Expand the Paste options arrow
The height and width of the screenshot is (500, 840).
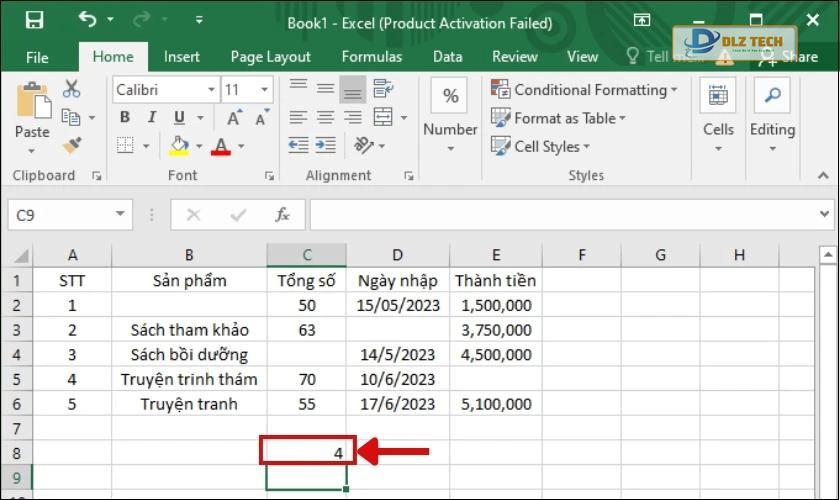pyautogui.click(x=32, y=151)
